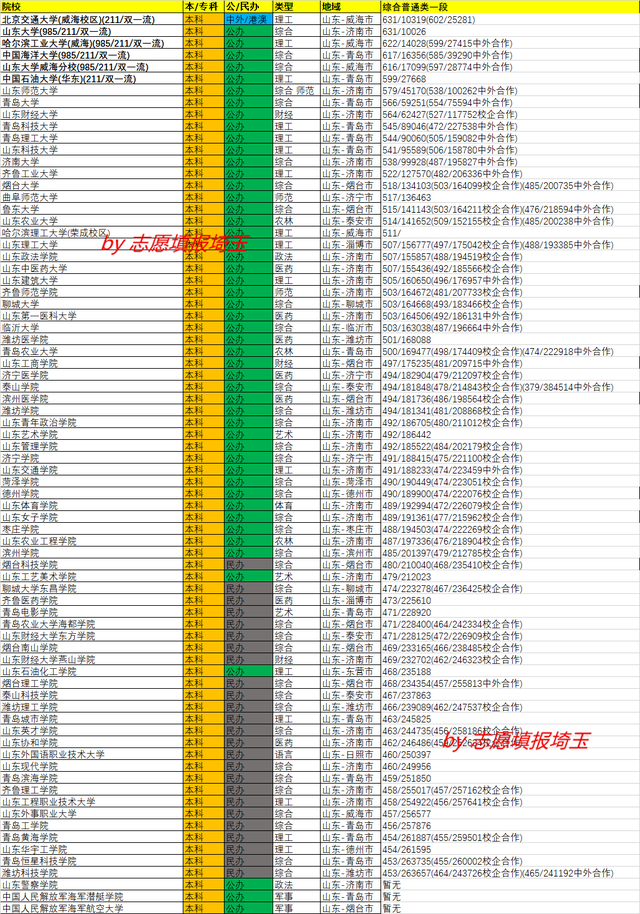Click the 滨州学院 school cell
This screenshot has height=914, width=640.
pyautogui.click(x=92, y=553)
